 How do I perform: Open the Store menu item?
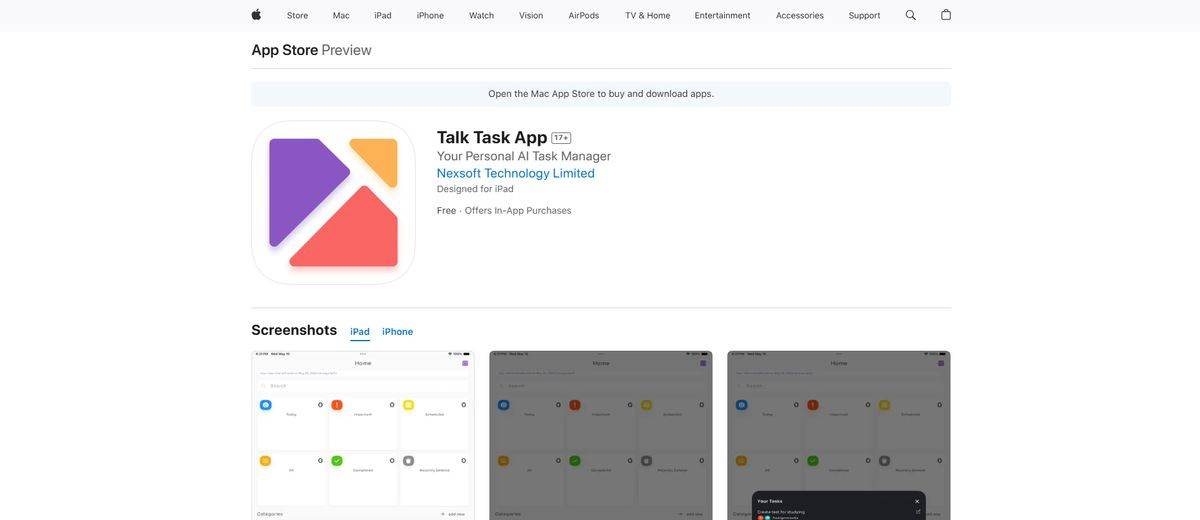[297, 15]
